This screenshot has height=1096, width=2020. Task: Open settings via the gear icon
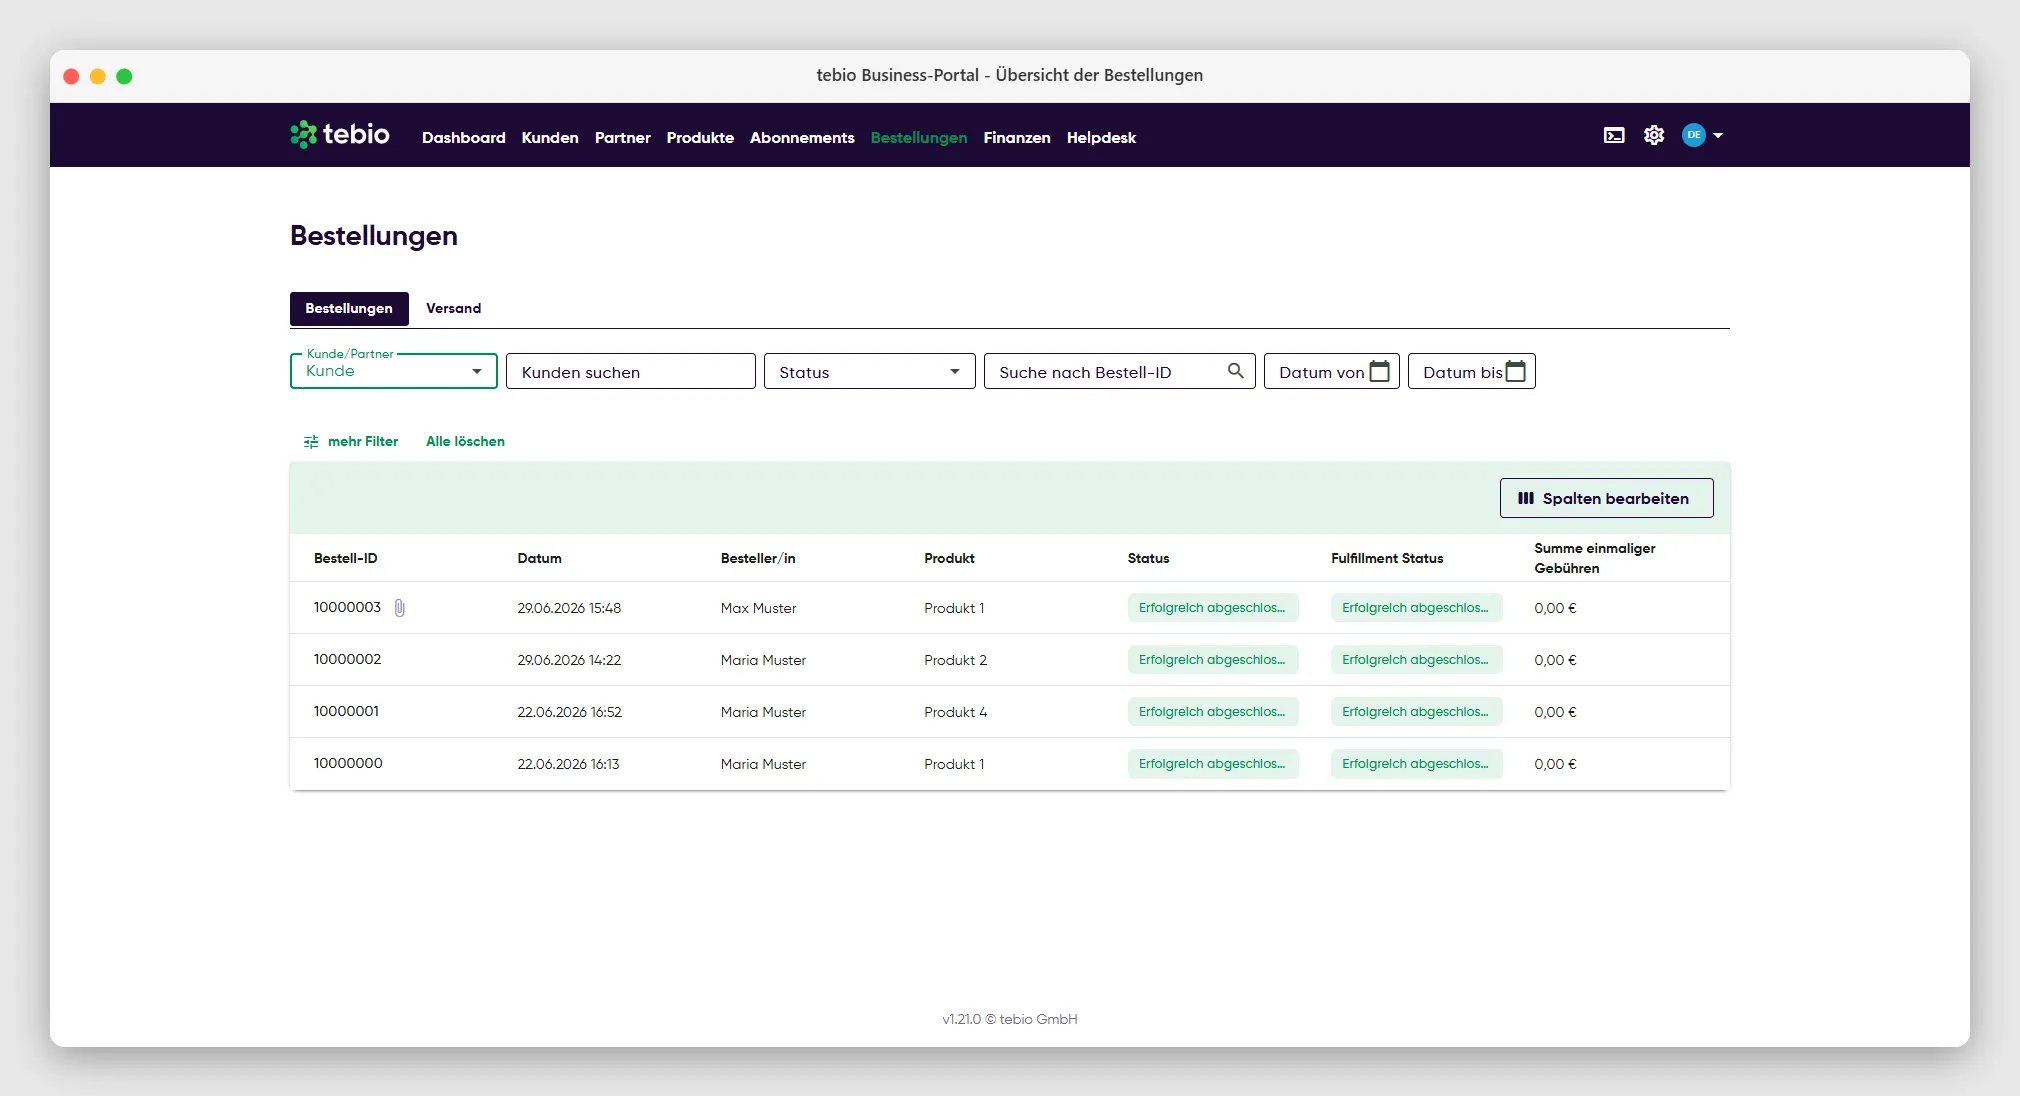click(x=1654, y=135)
